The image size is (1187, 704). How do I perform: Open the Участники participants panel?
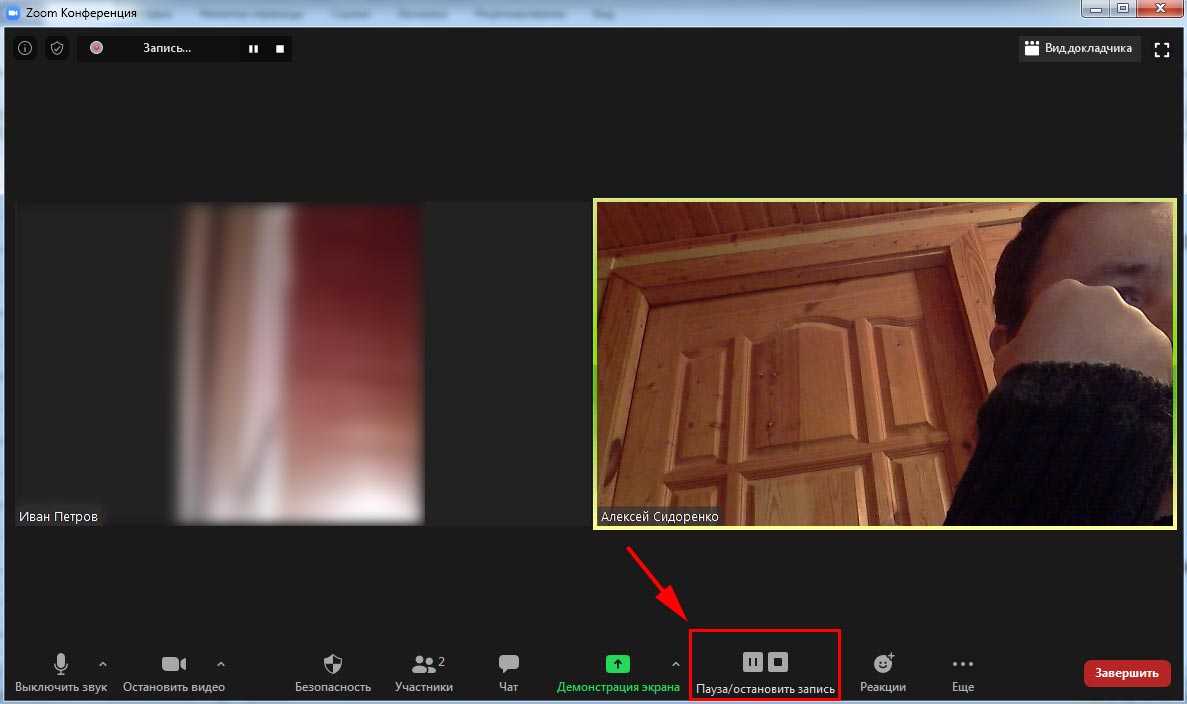[x=424, y=672]
